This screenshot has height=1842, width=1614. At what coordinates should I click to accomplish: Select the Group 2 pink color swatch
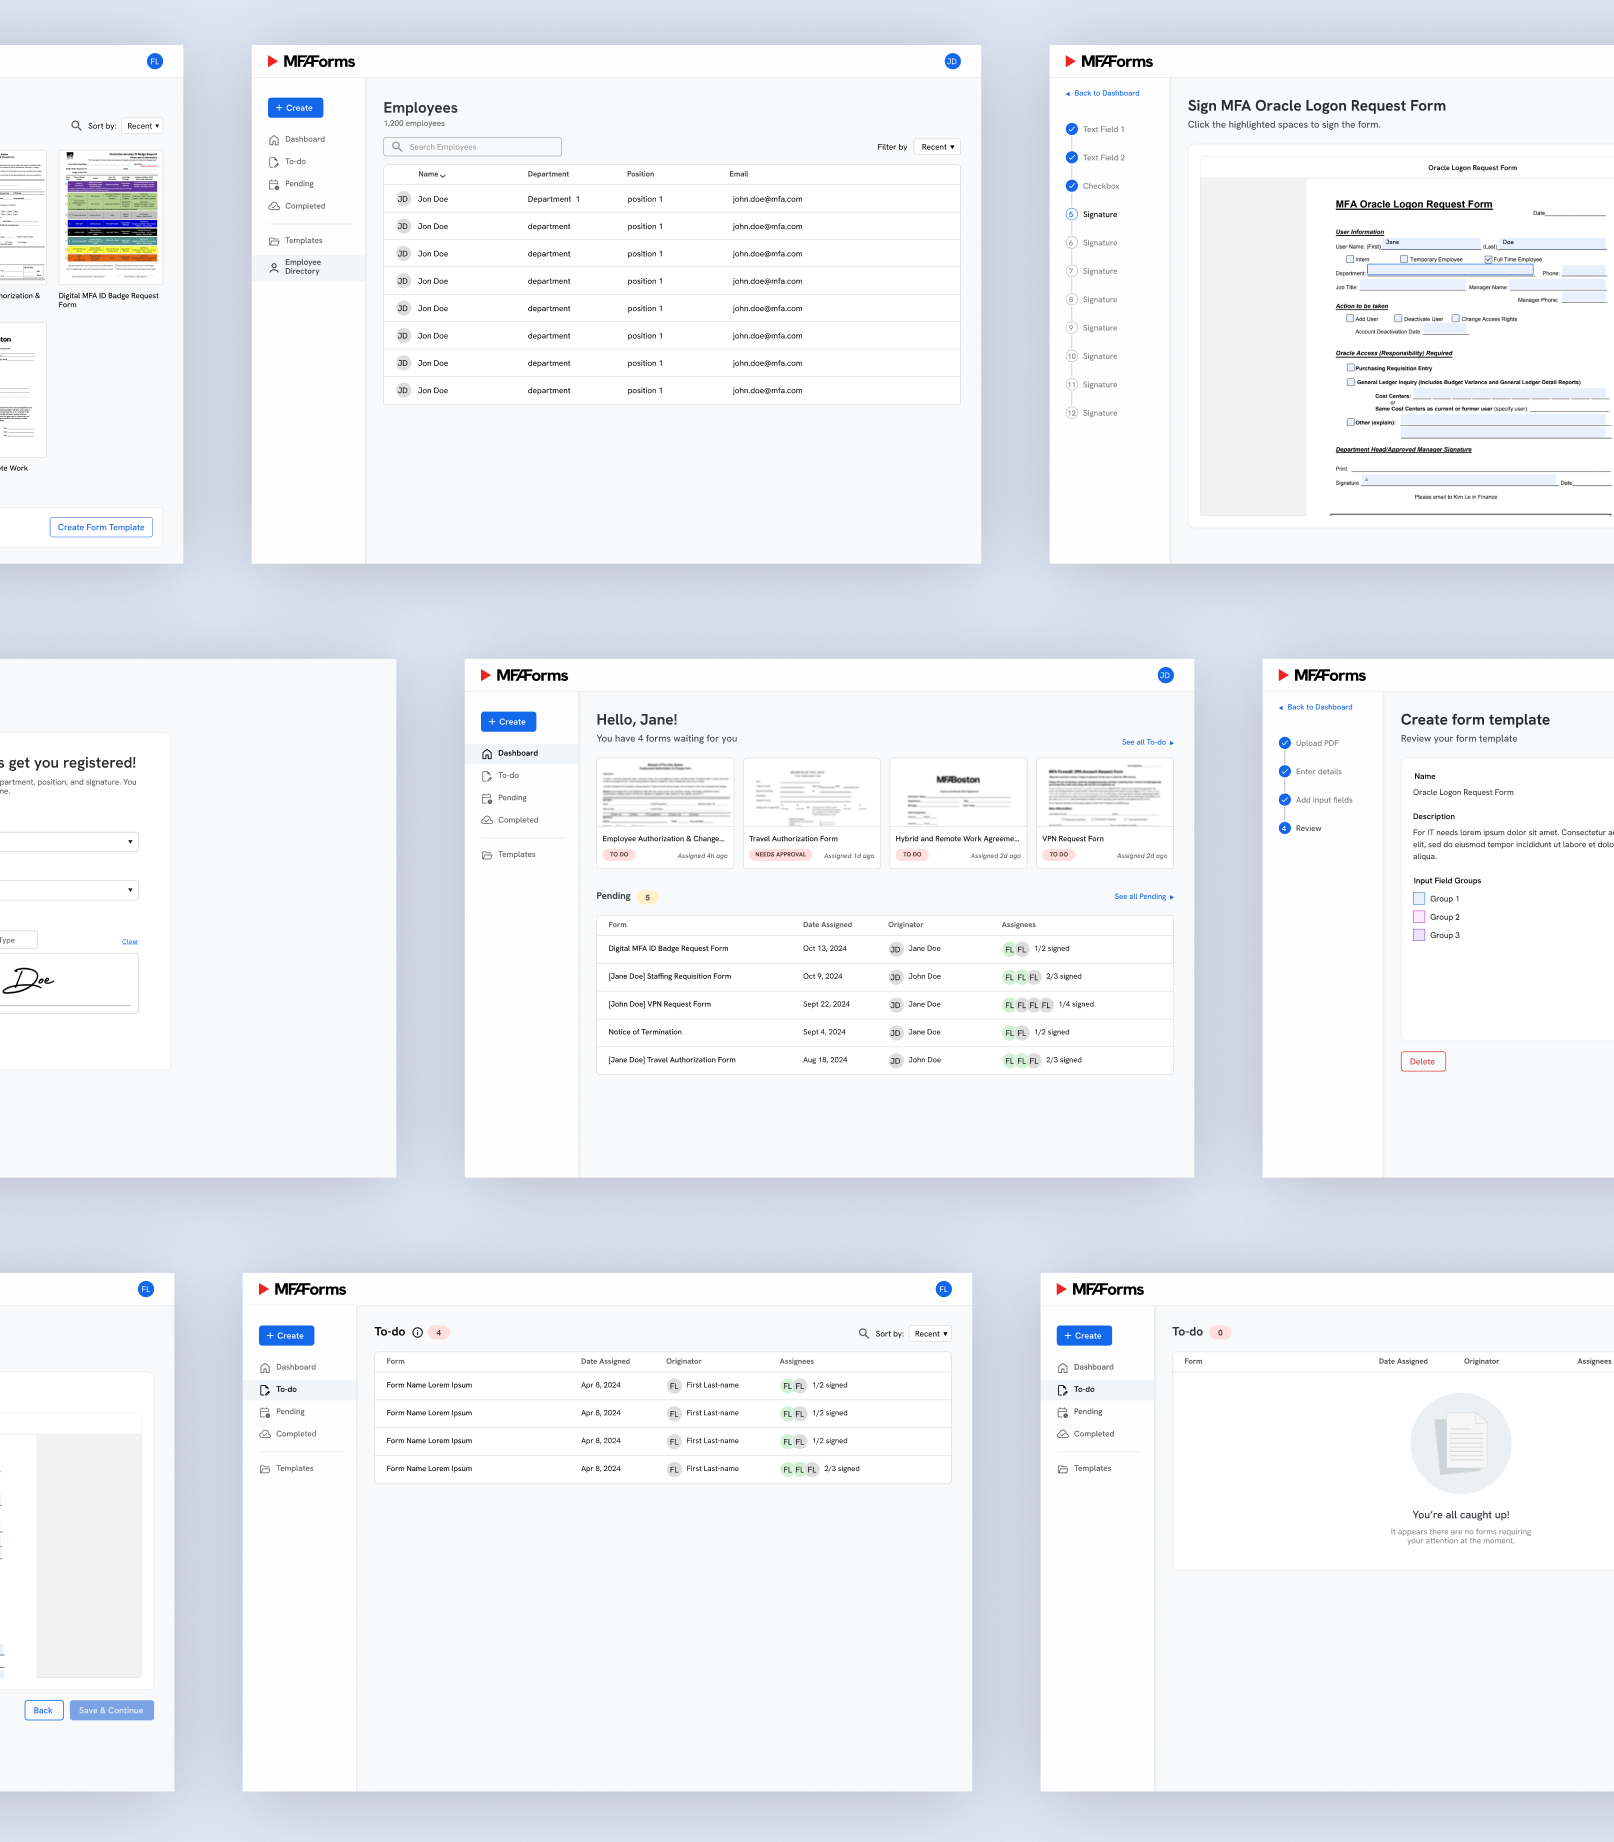pos(1418,917)
